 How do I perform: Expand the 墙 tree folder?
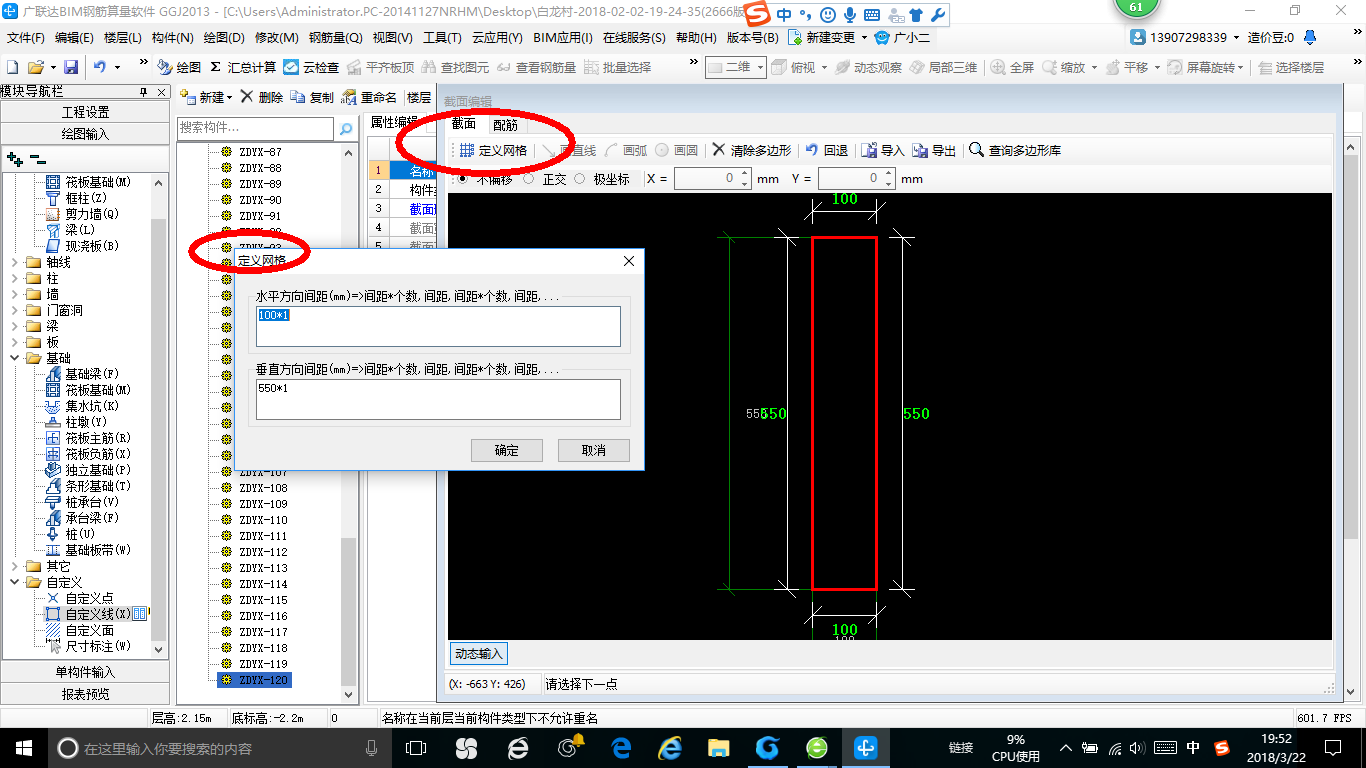point(14,294)
